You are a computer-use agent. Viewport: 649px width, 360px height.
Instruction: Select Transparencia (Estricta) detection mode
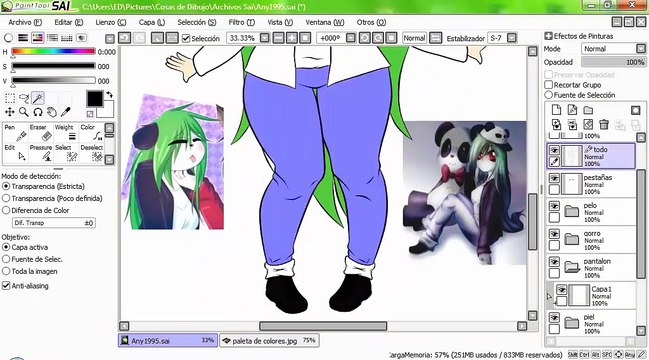tap(6, 187)
